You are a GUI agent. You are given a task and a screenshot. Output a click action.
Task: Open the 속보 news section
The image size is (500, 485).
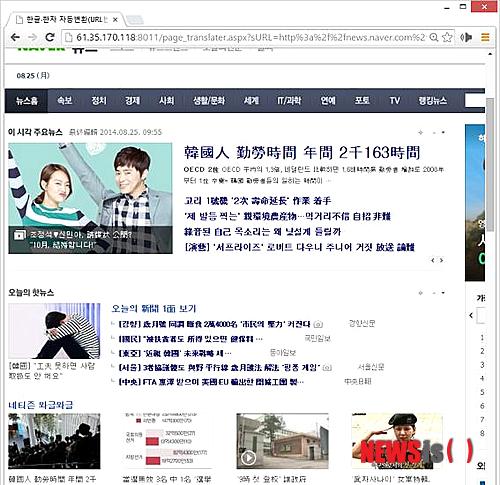click(x=65, y=101)
